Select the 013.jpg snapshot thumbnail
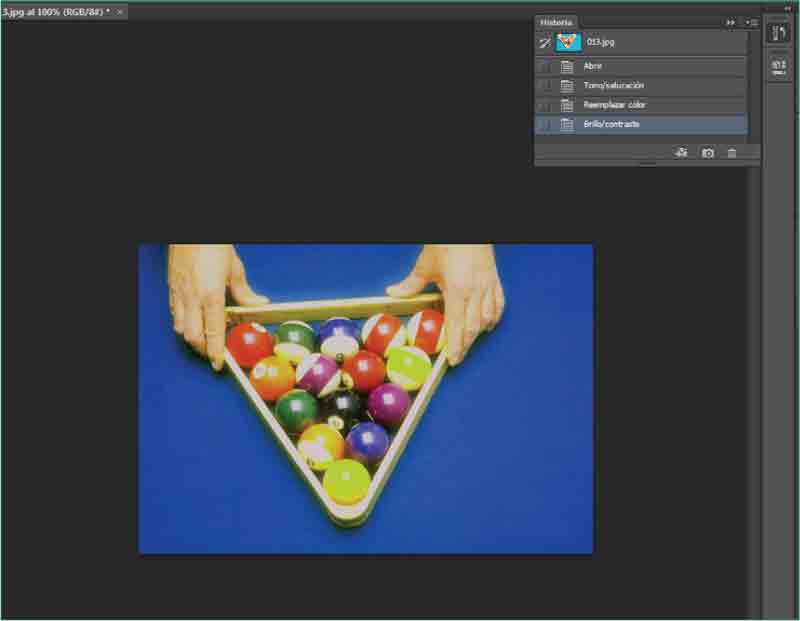Viewport: 800px width, 621px height. [568, 43]
